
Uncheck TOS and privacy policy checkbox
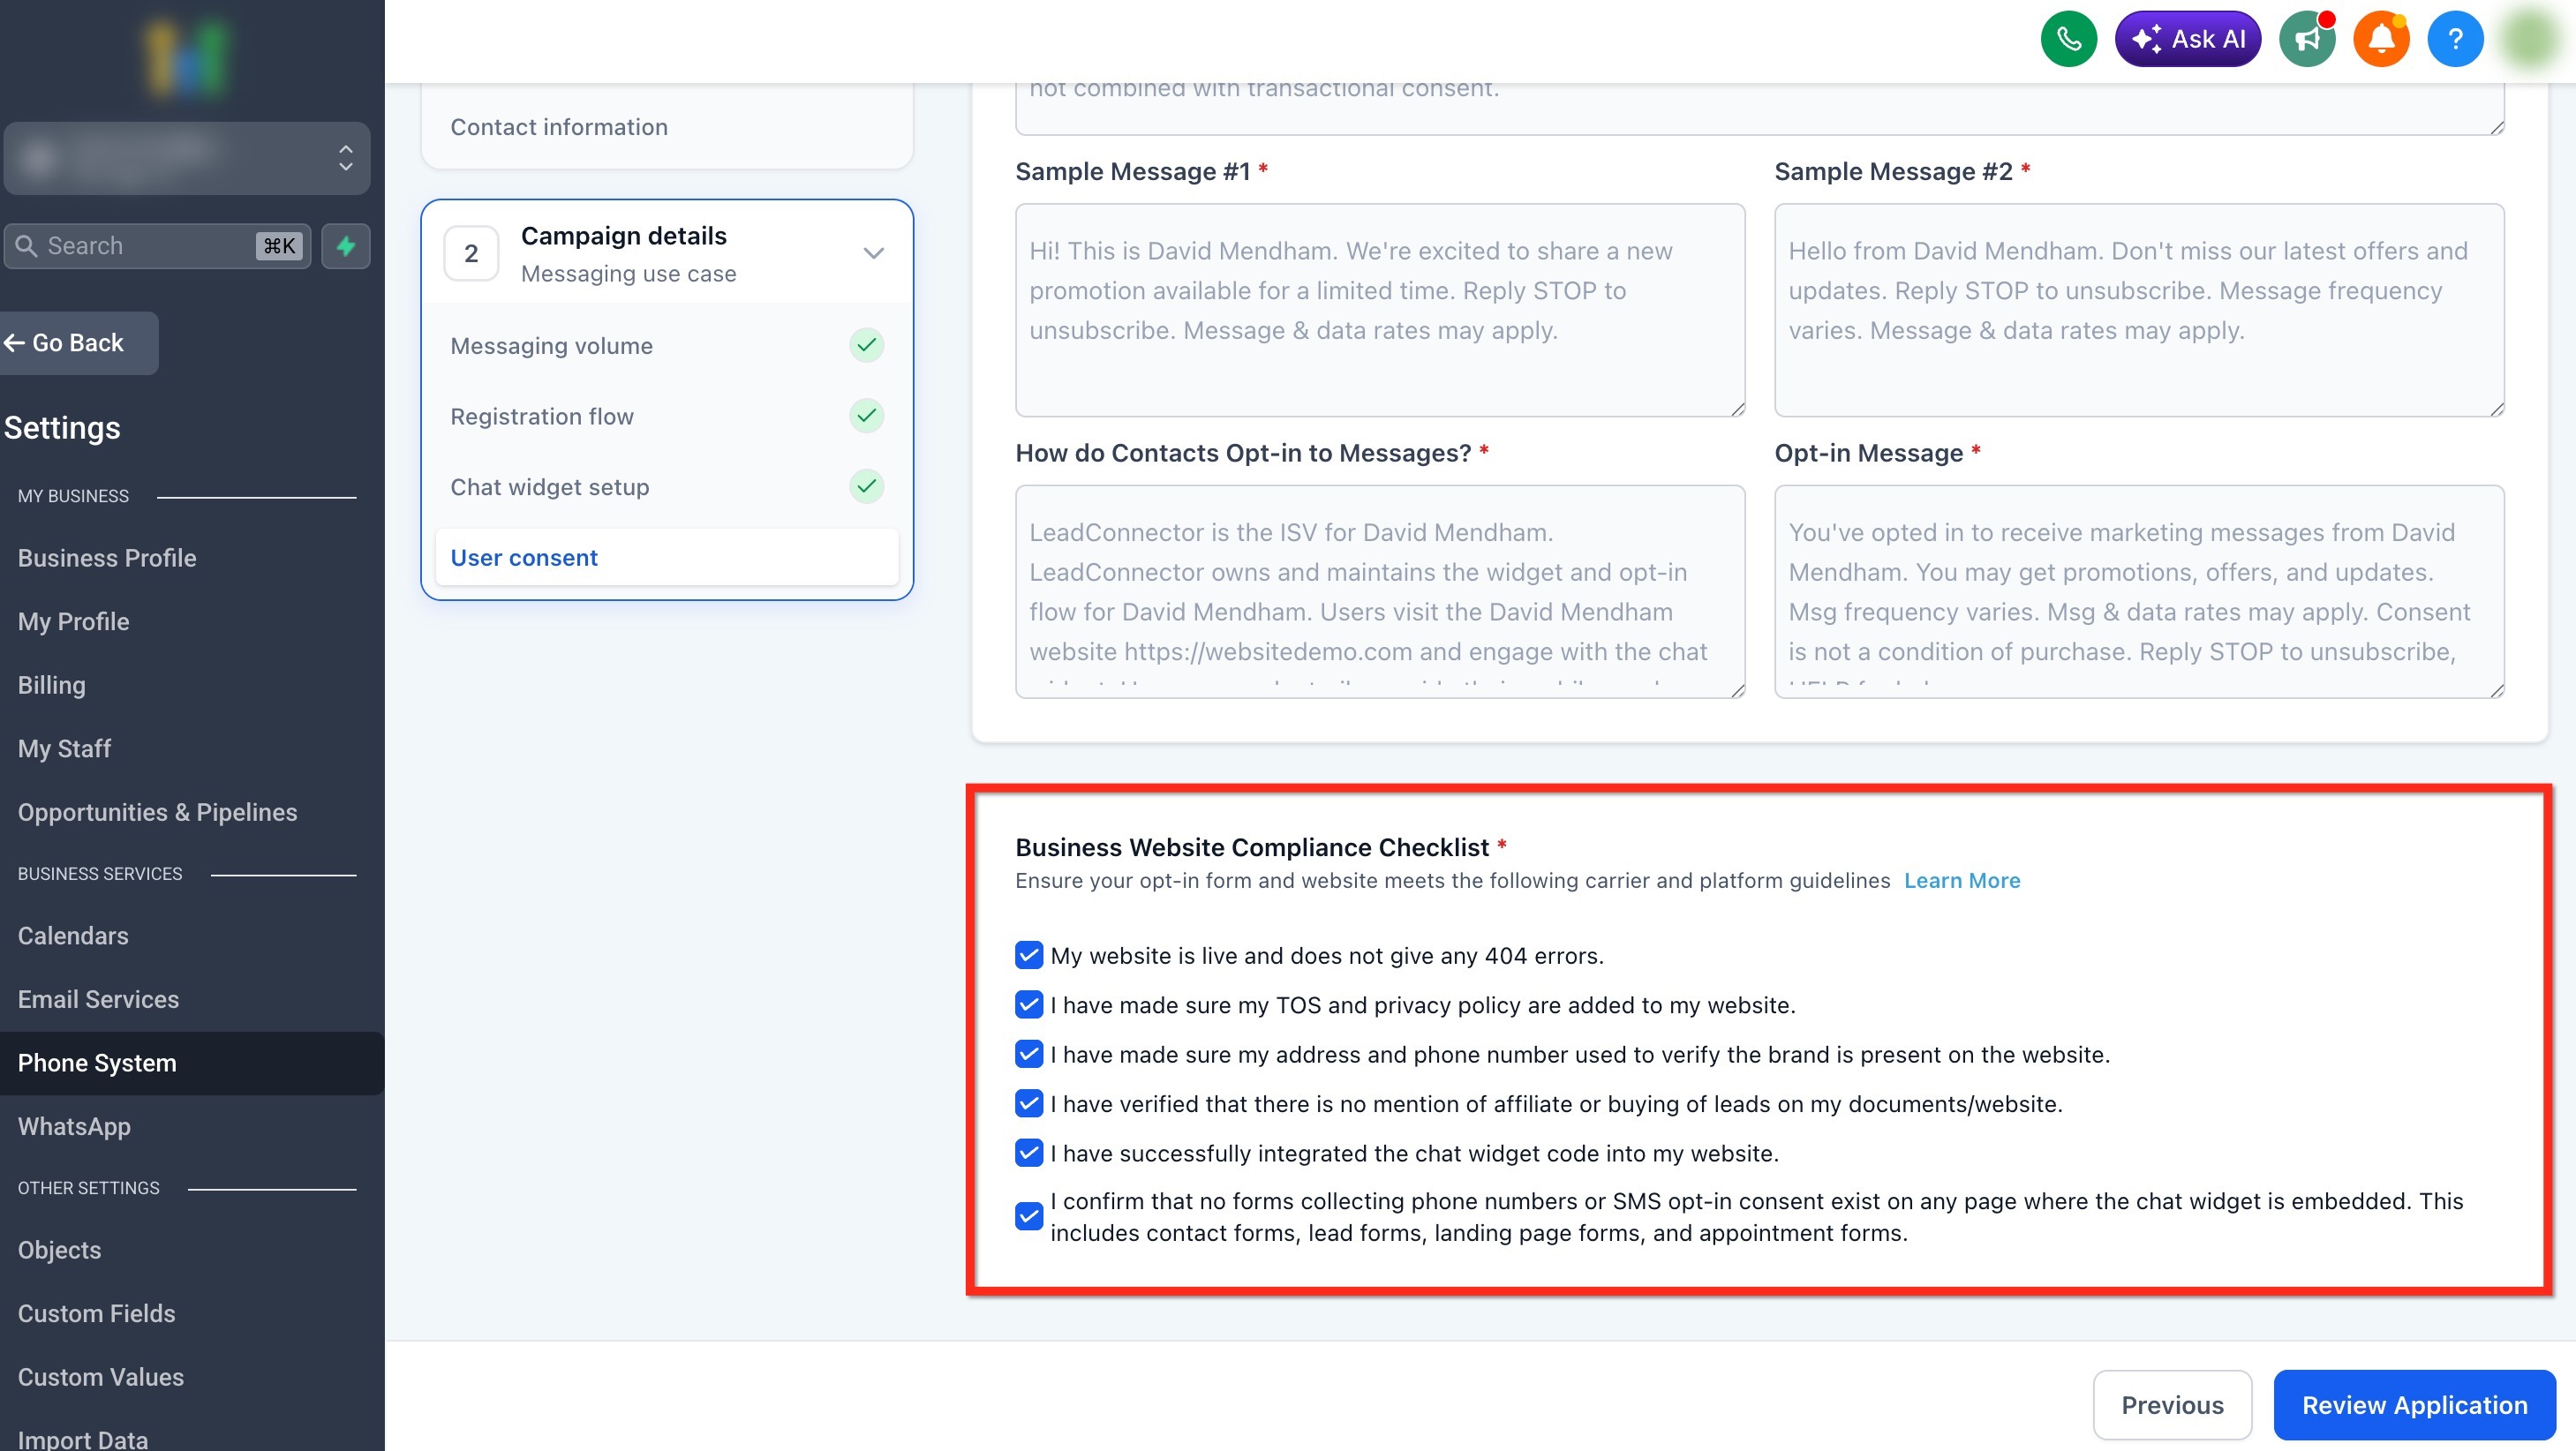(1028, 1004)
